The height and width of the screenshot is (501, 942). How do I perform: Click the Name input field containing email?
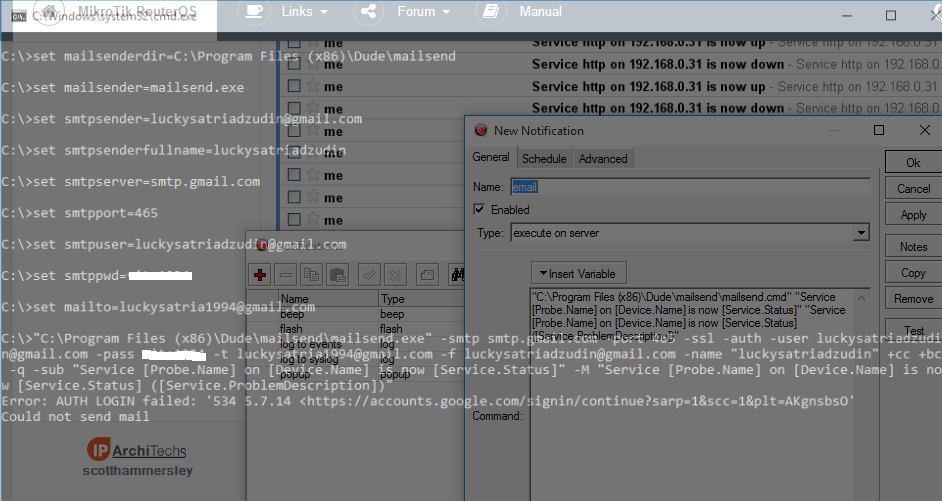pos(690,187)
